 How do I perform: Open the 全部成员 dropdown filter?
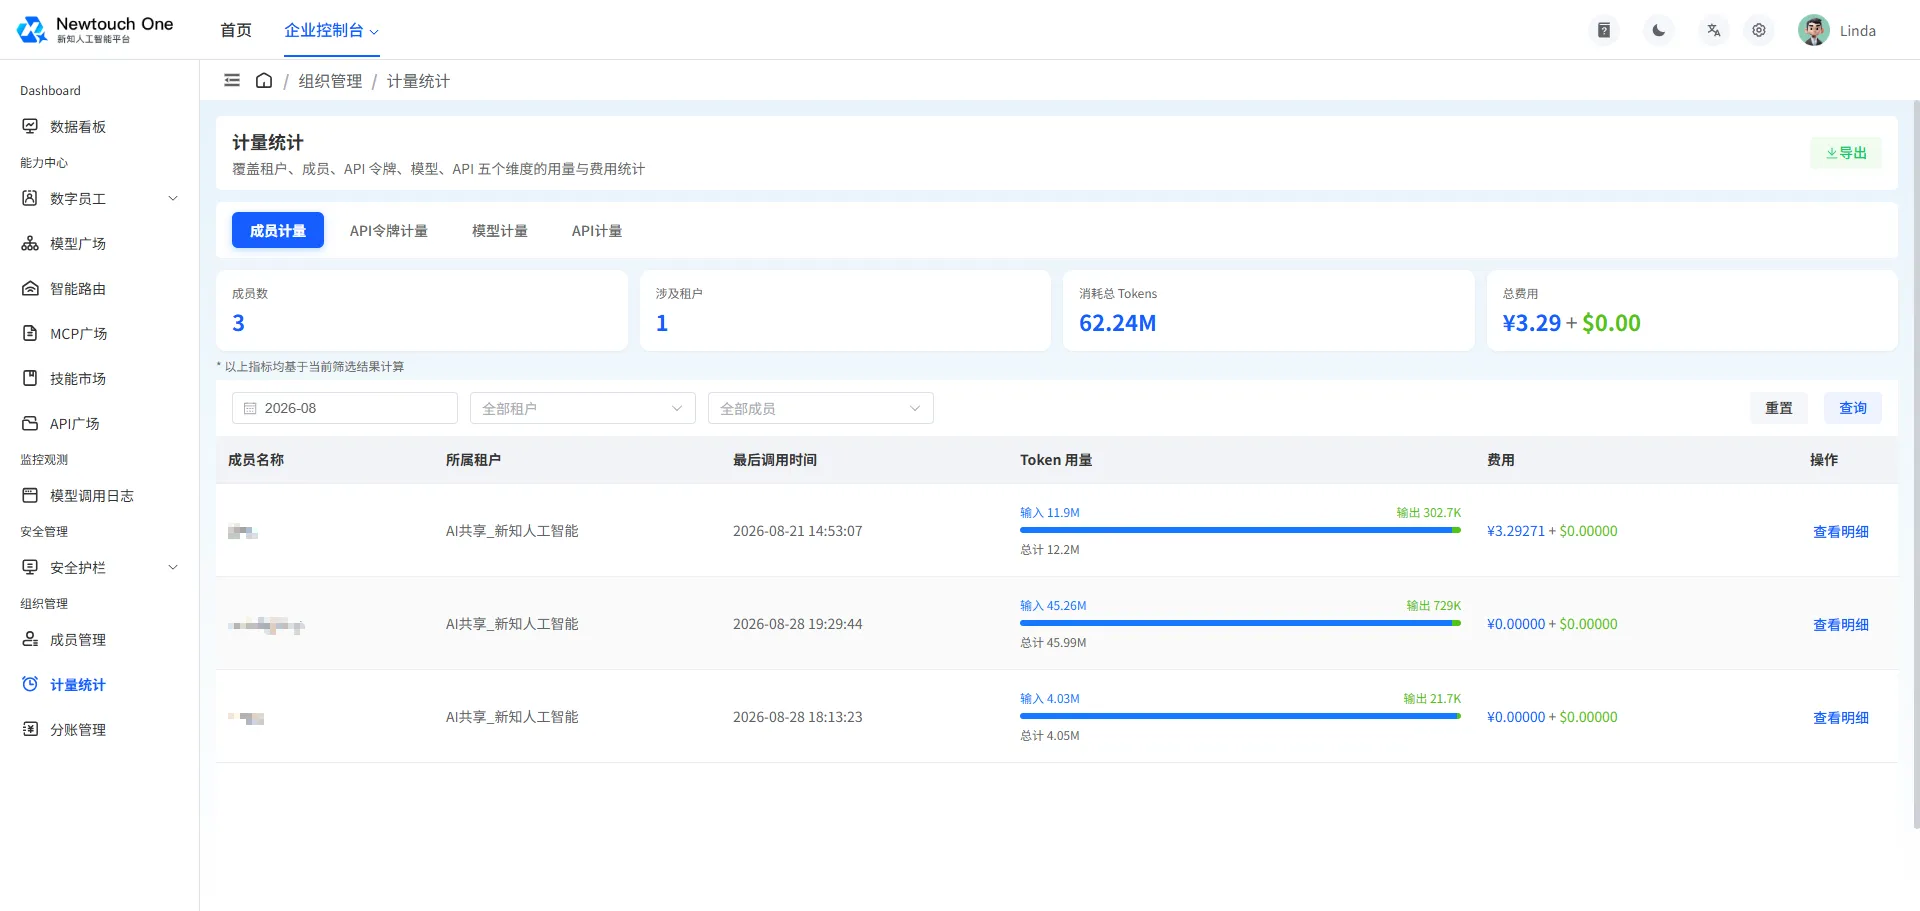click(821, 408)
